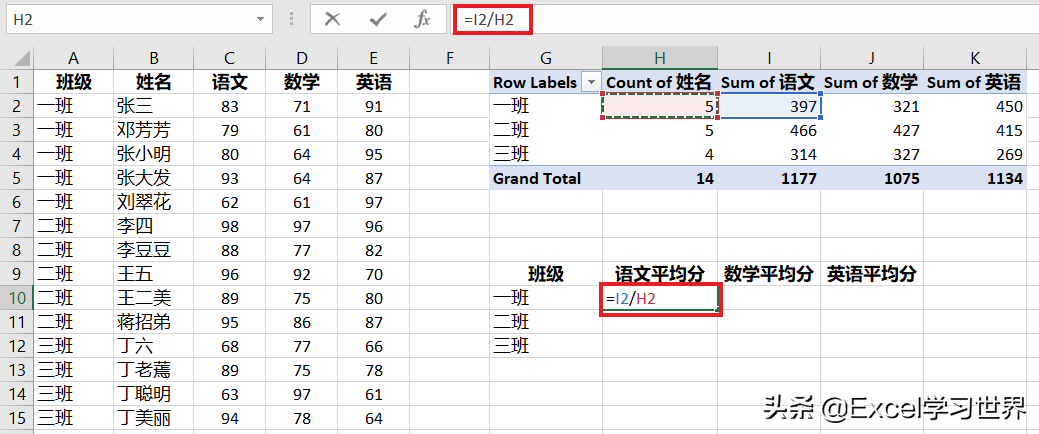Image resolution: width=1039 pixels, height=434 pixels.
Task: Click the Sum of 数学 pivot header
Action: pyautogui.click(x=872, y=82)
